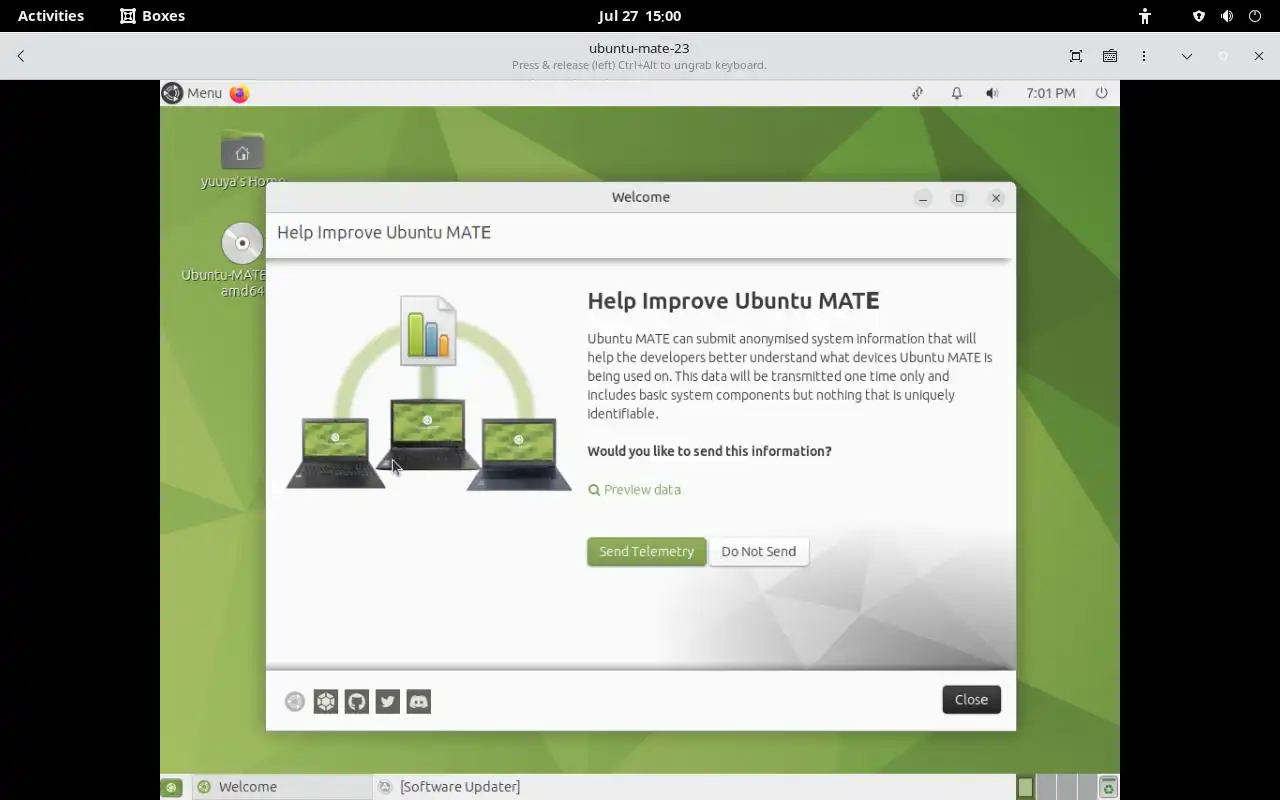Open the keyboard shortcuts button in Boxes
This screenshot has height=800, width=1280.
[1110, 56]
